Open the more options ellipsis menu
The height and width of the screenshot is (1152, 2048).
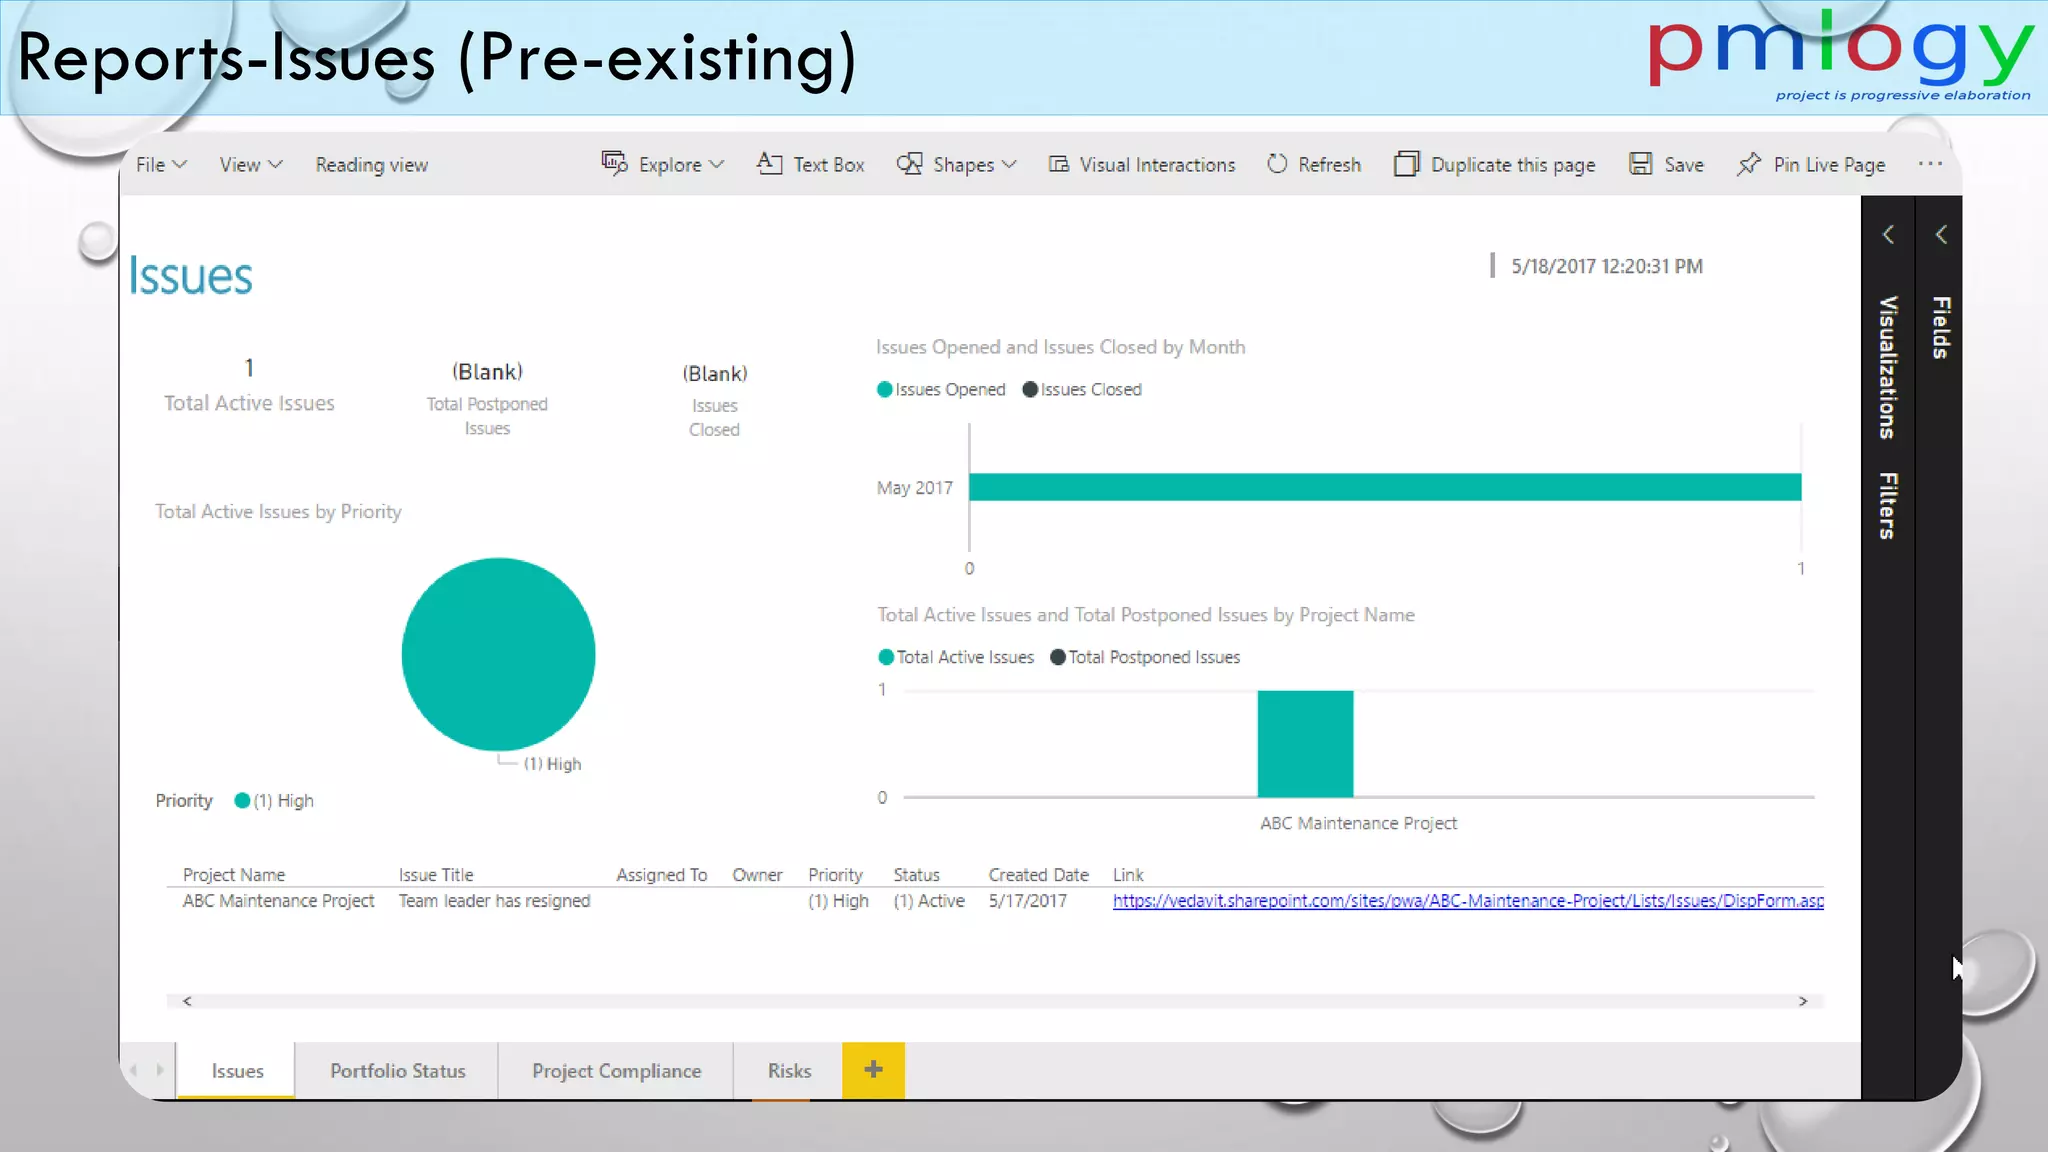pyautogui.click(x=1930, y=164)
